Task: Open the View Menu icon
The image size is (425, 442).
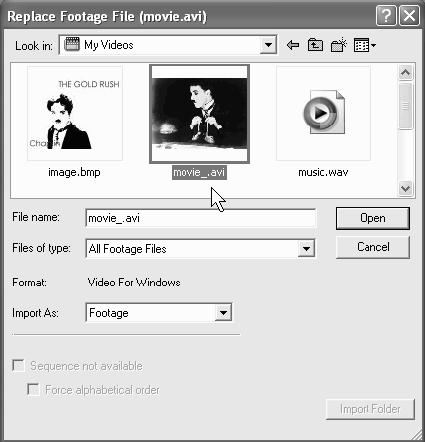Action: pyautogui.click(x=365, y=45)
